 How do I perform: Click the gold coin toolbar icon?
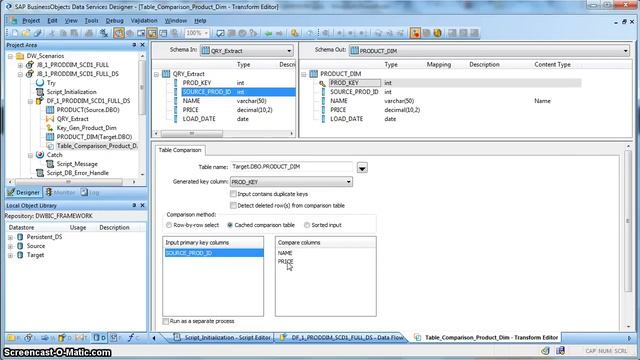click(438, 33)
